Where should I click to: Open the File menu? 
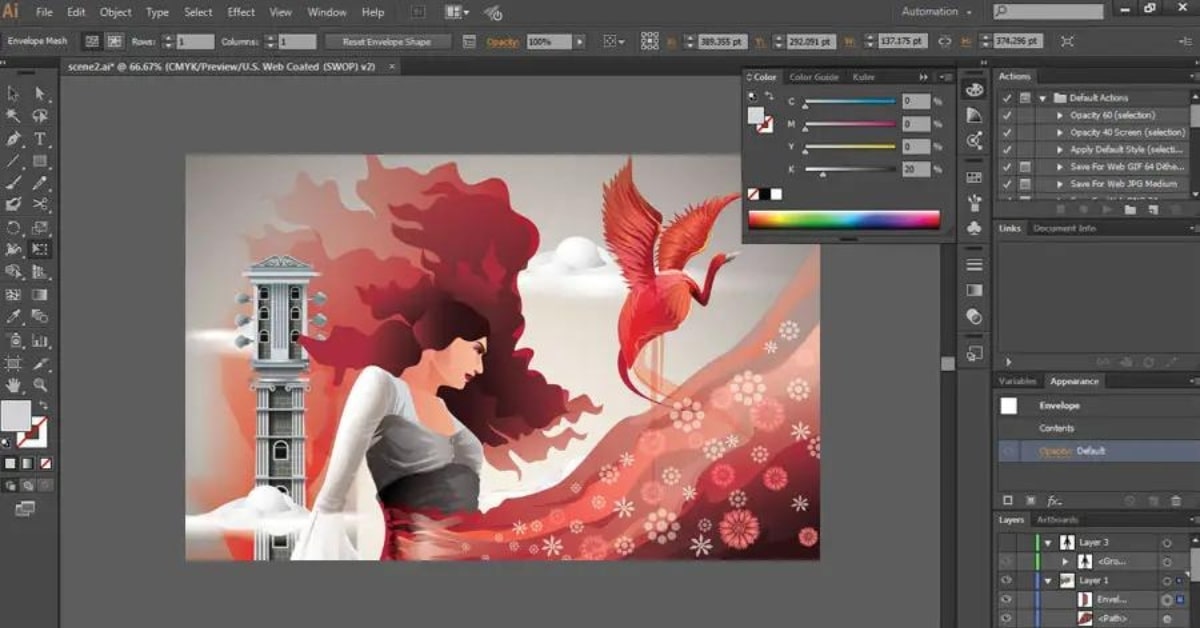[44, 12]
